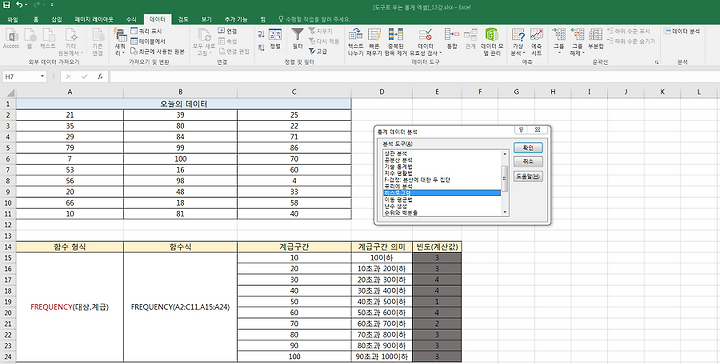Click 빠른 채우기 (Flash Fill) icon
Viewport: 720px width, 364px height.
(x=374, y=41)
